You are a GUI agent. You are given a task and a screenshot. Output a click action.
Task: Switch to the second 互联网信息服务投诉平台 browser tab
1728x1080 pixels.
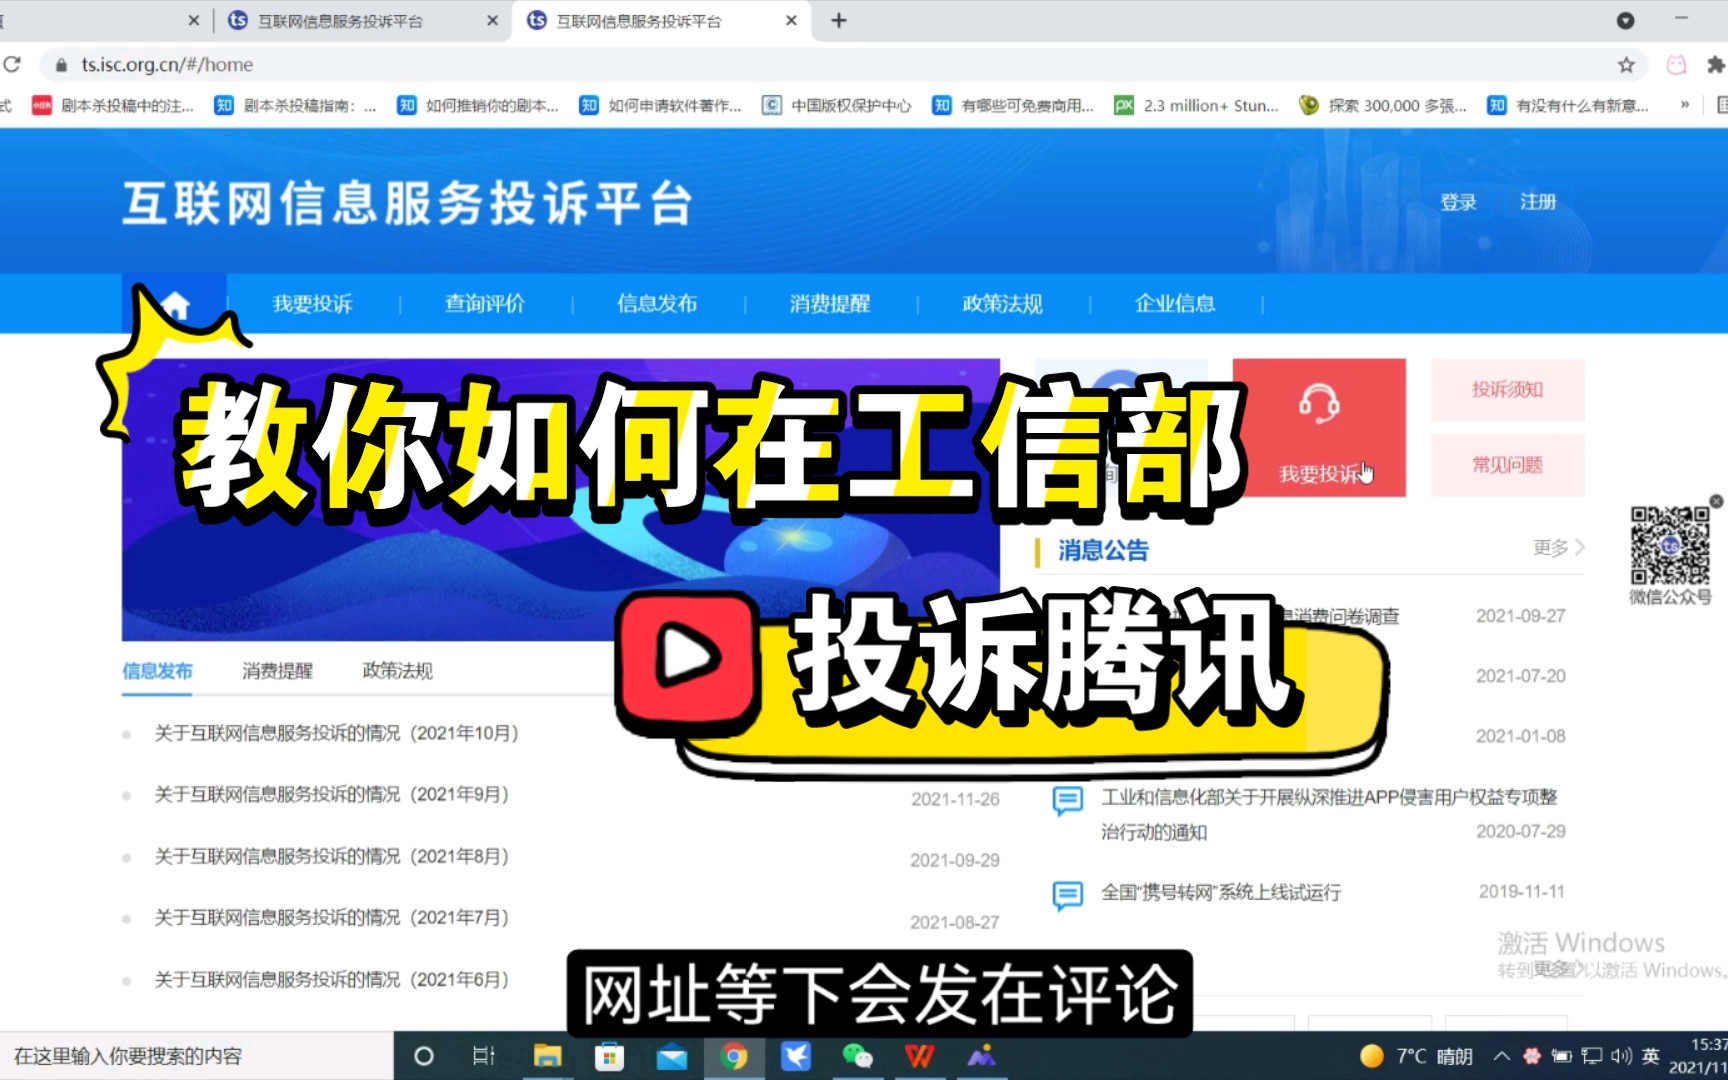(x=340, y=21)
